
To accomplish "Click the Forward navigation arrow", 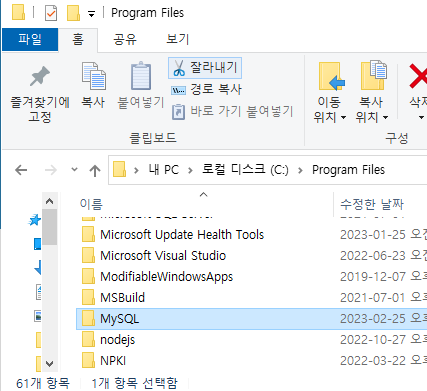I will [x=51, y=170].
